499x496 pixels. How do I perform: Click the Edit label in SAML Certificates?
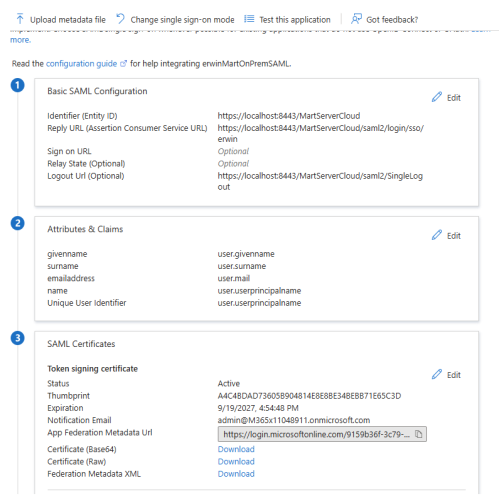point(454,375)
